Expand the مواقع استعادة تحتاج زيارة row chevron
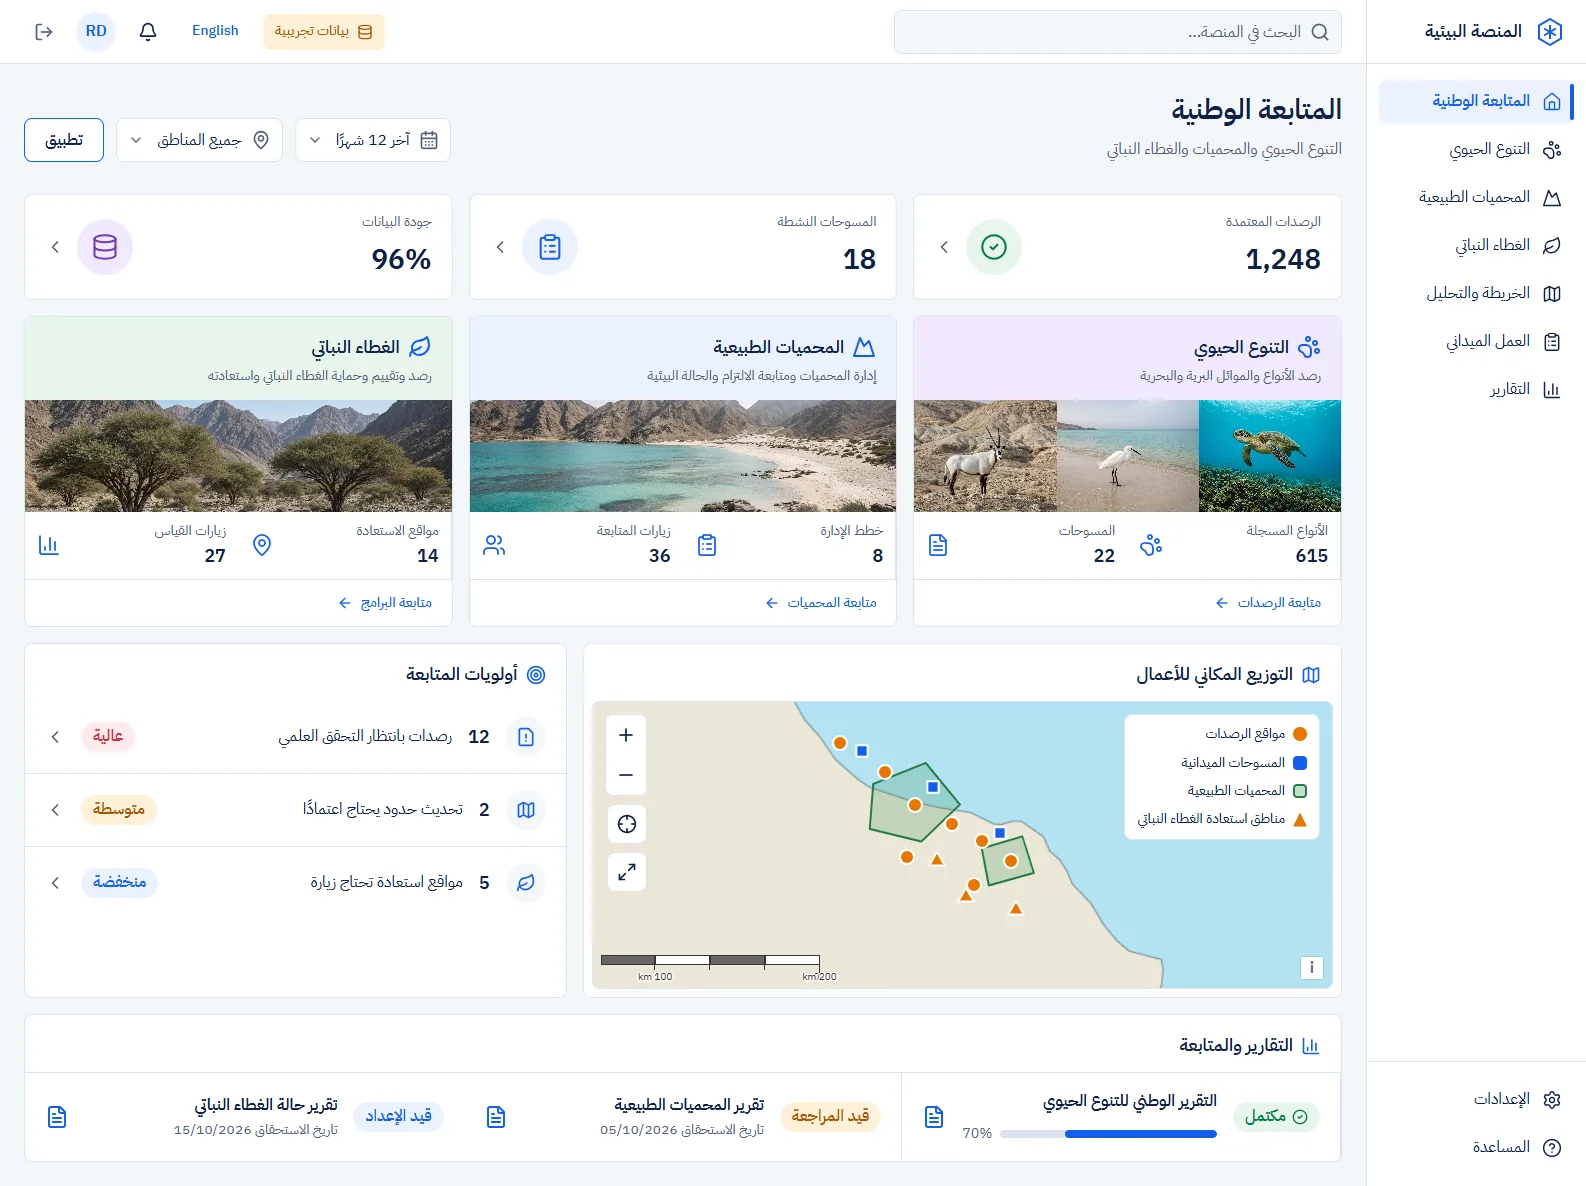This screenshot has height=1186, width=1586. click(x=55, y=883)
